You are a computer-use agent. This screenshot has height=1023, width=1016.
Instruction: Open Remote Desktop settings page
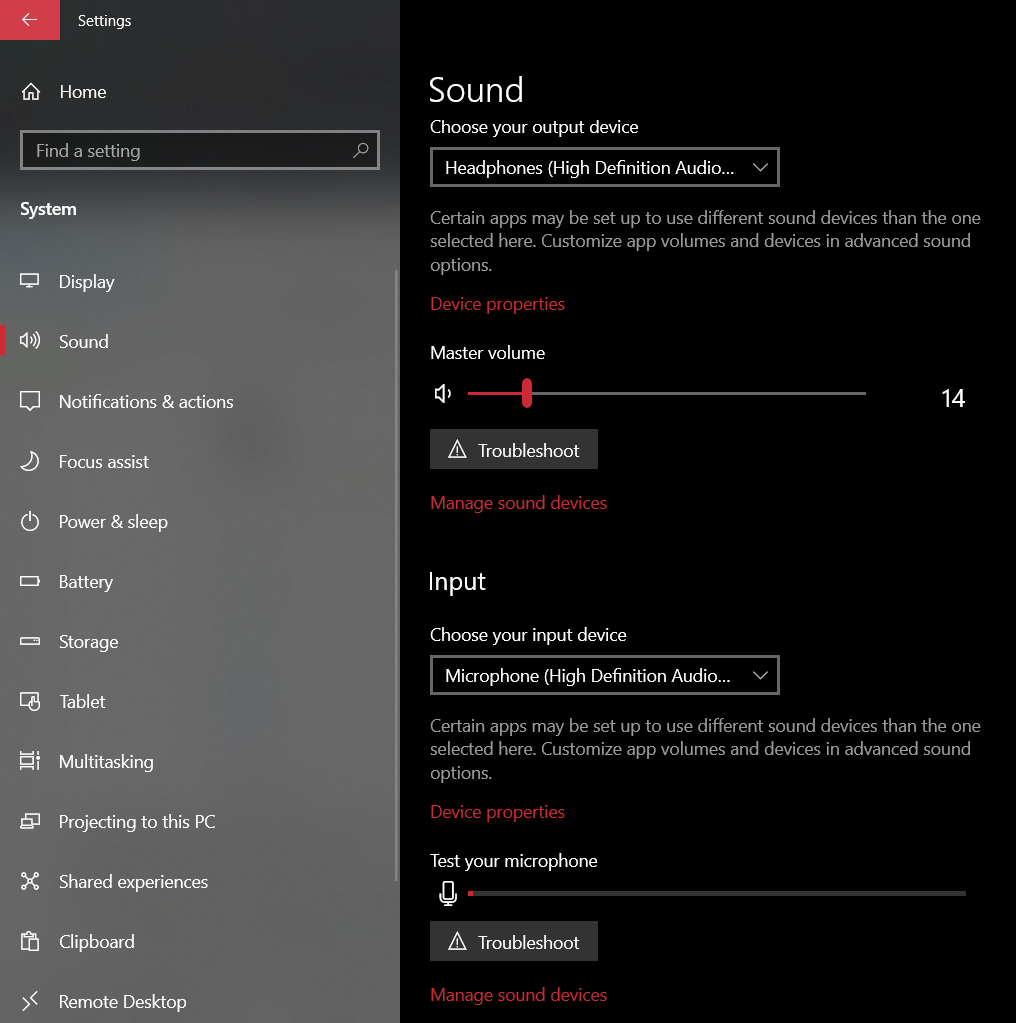click(122, 1002)
